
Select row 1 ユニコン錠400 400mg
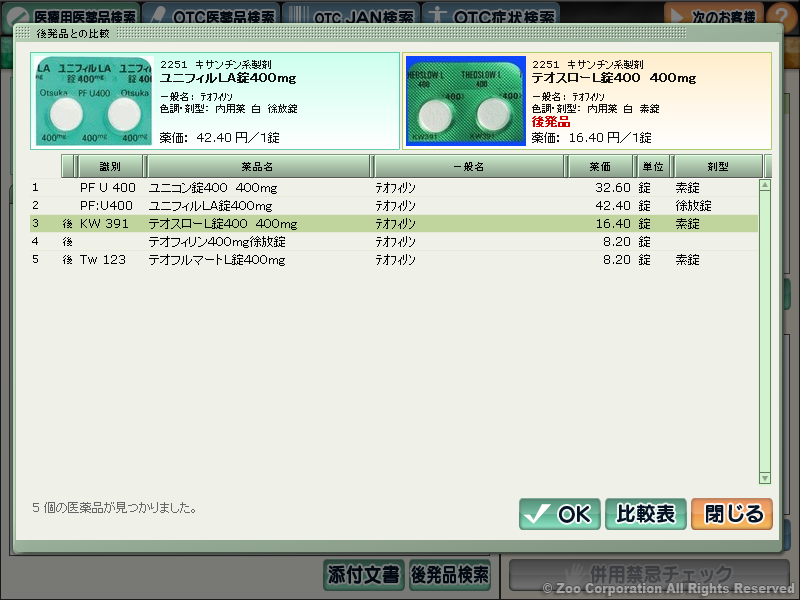[x=394, y=188]
